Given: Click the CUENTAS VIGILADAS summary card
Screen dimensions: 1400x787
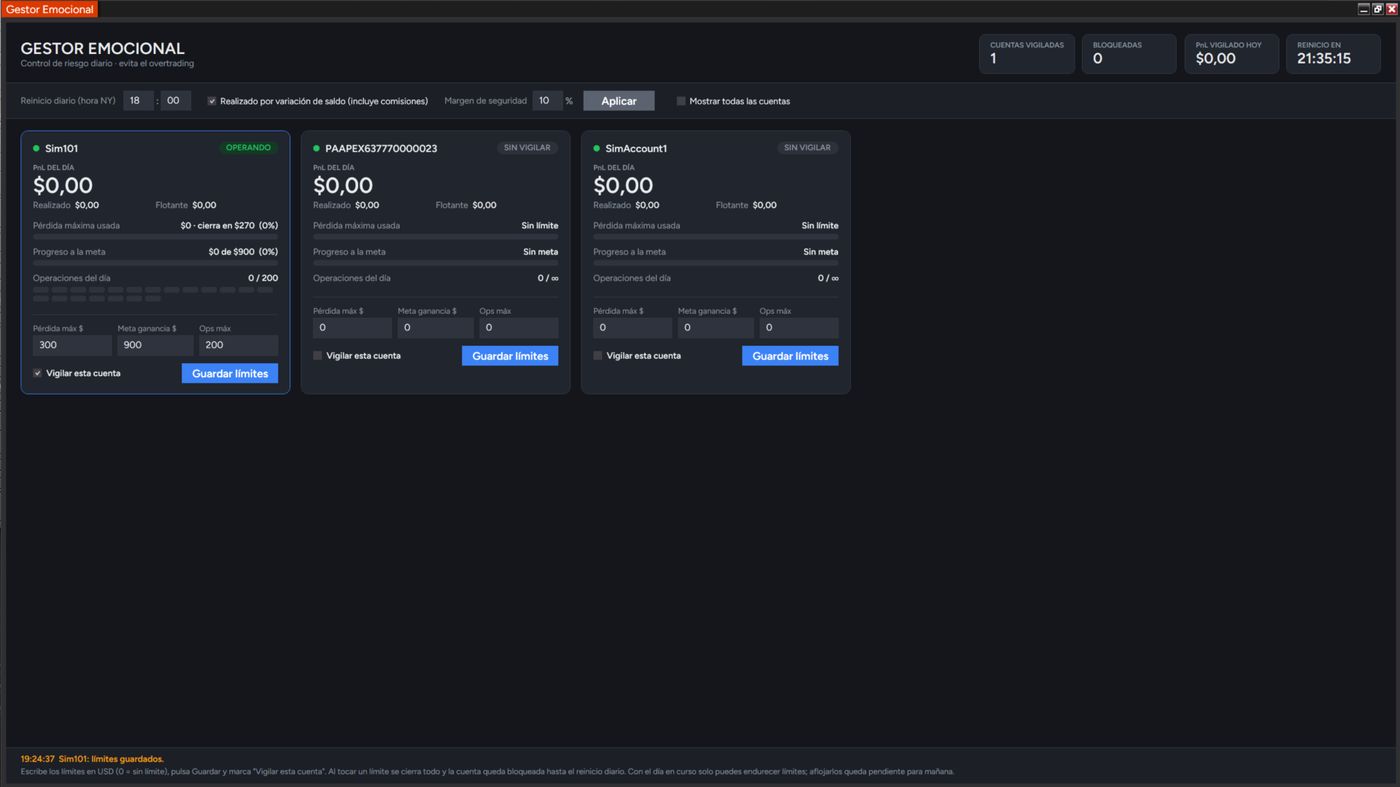Looking at the screenshot, I should click(x=1027, y=54).
